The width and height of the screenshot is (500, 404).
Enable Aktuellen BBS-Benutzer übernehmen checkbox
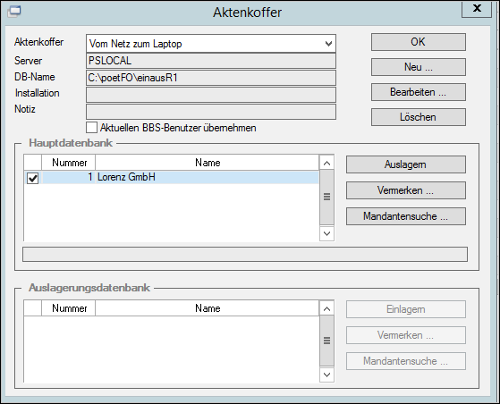point(92,127)
